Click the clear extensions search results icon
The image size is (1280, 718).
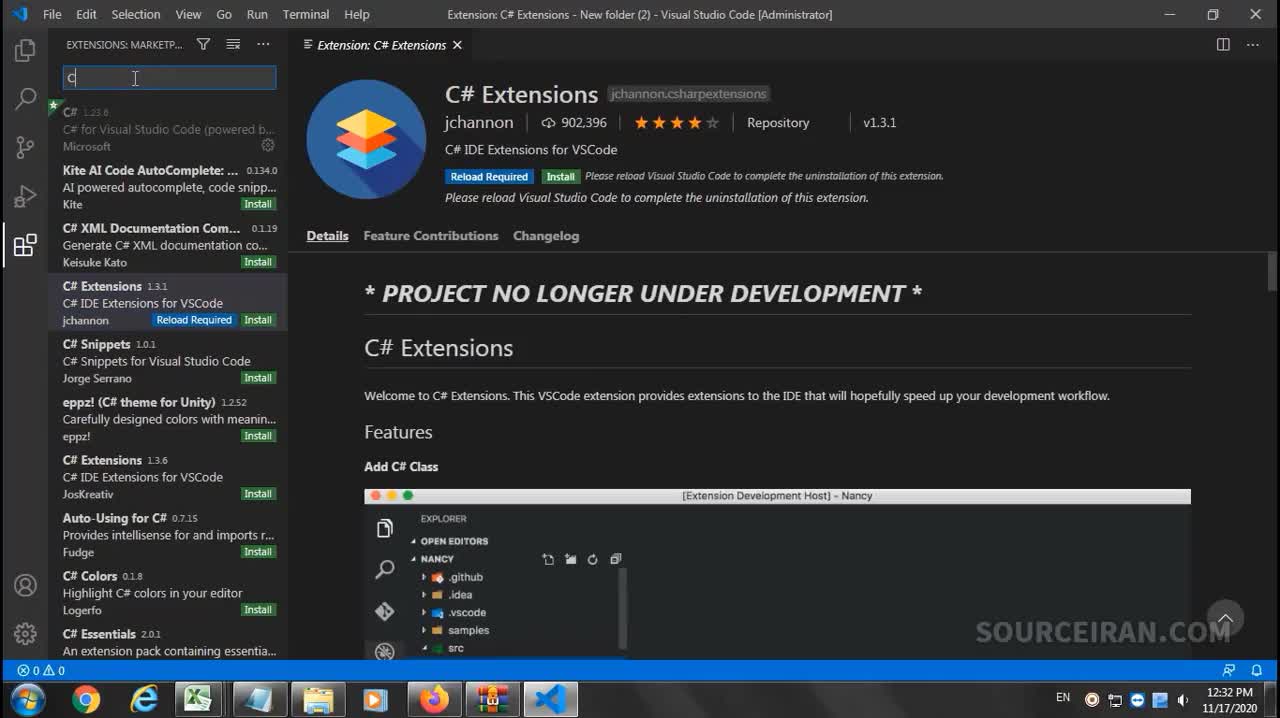[233, 45]
